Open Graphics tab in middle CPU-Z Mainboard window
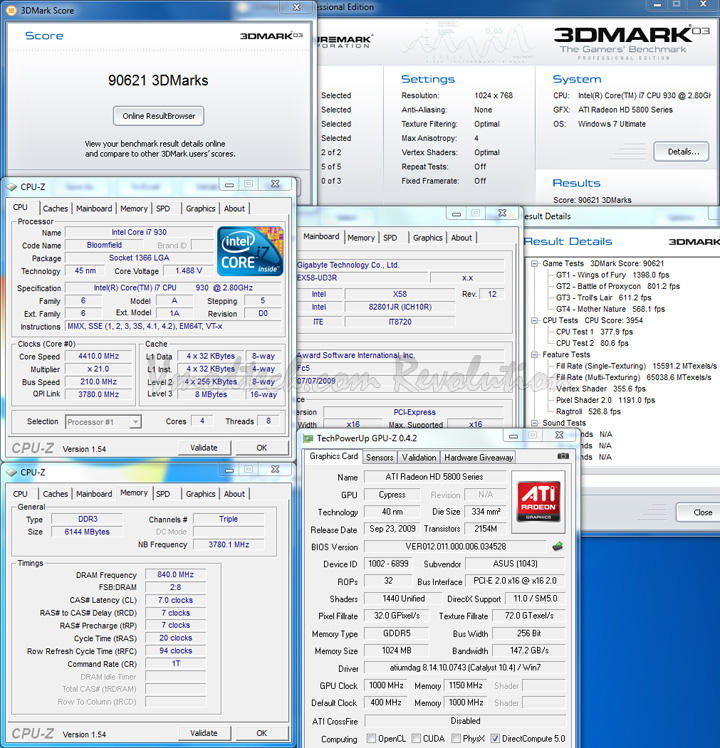 click(x=428, y=238)
